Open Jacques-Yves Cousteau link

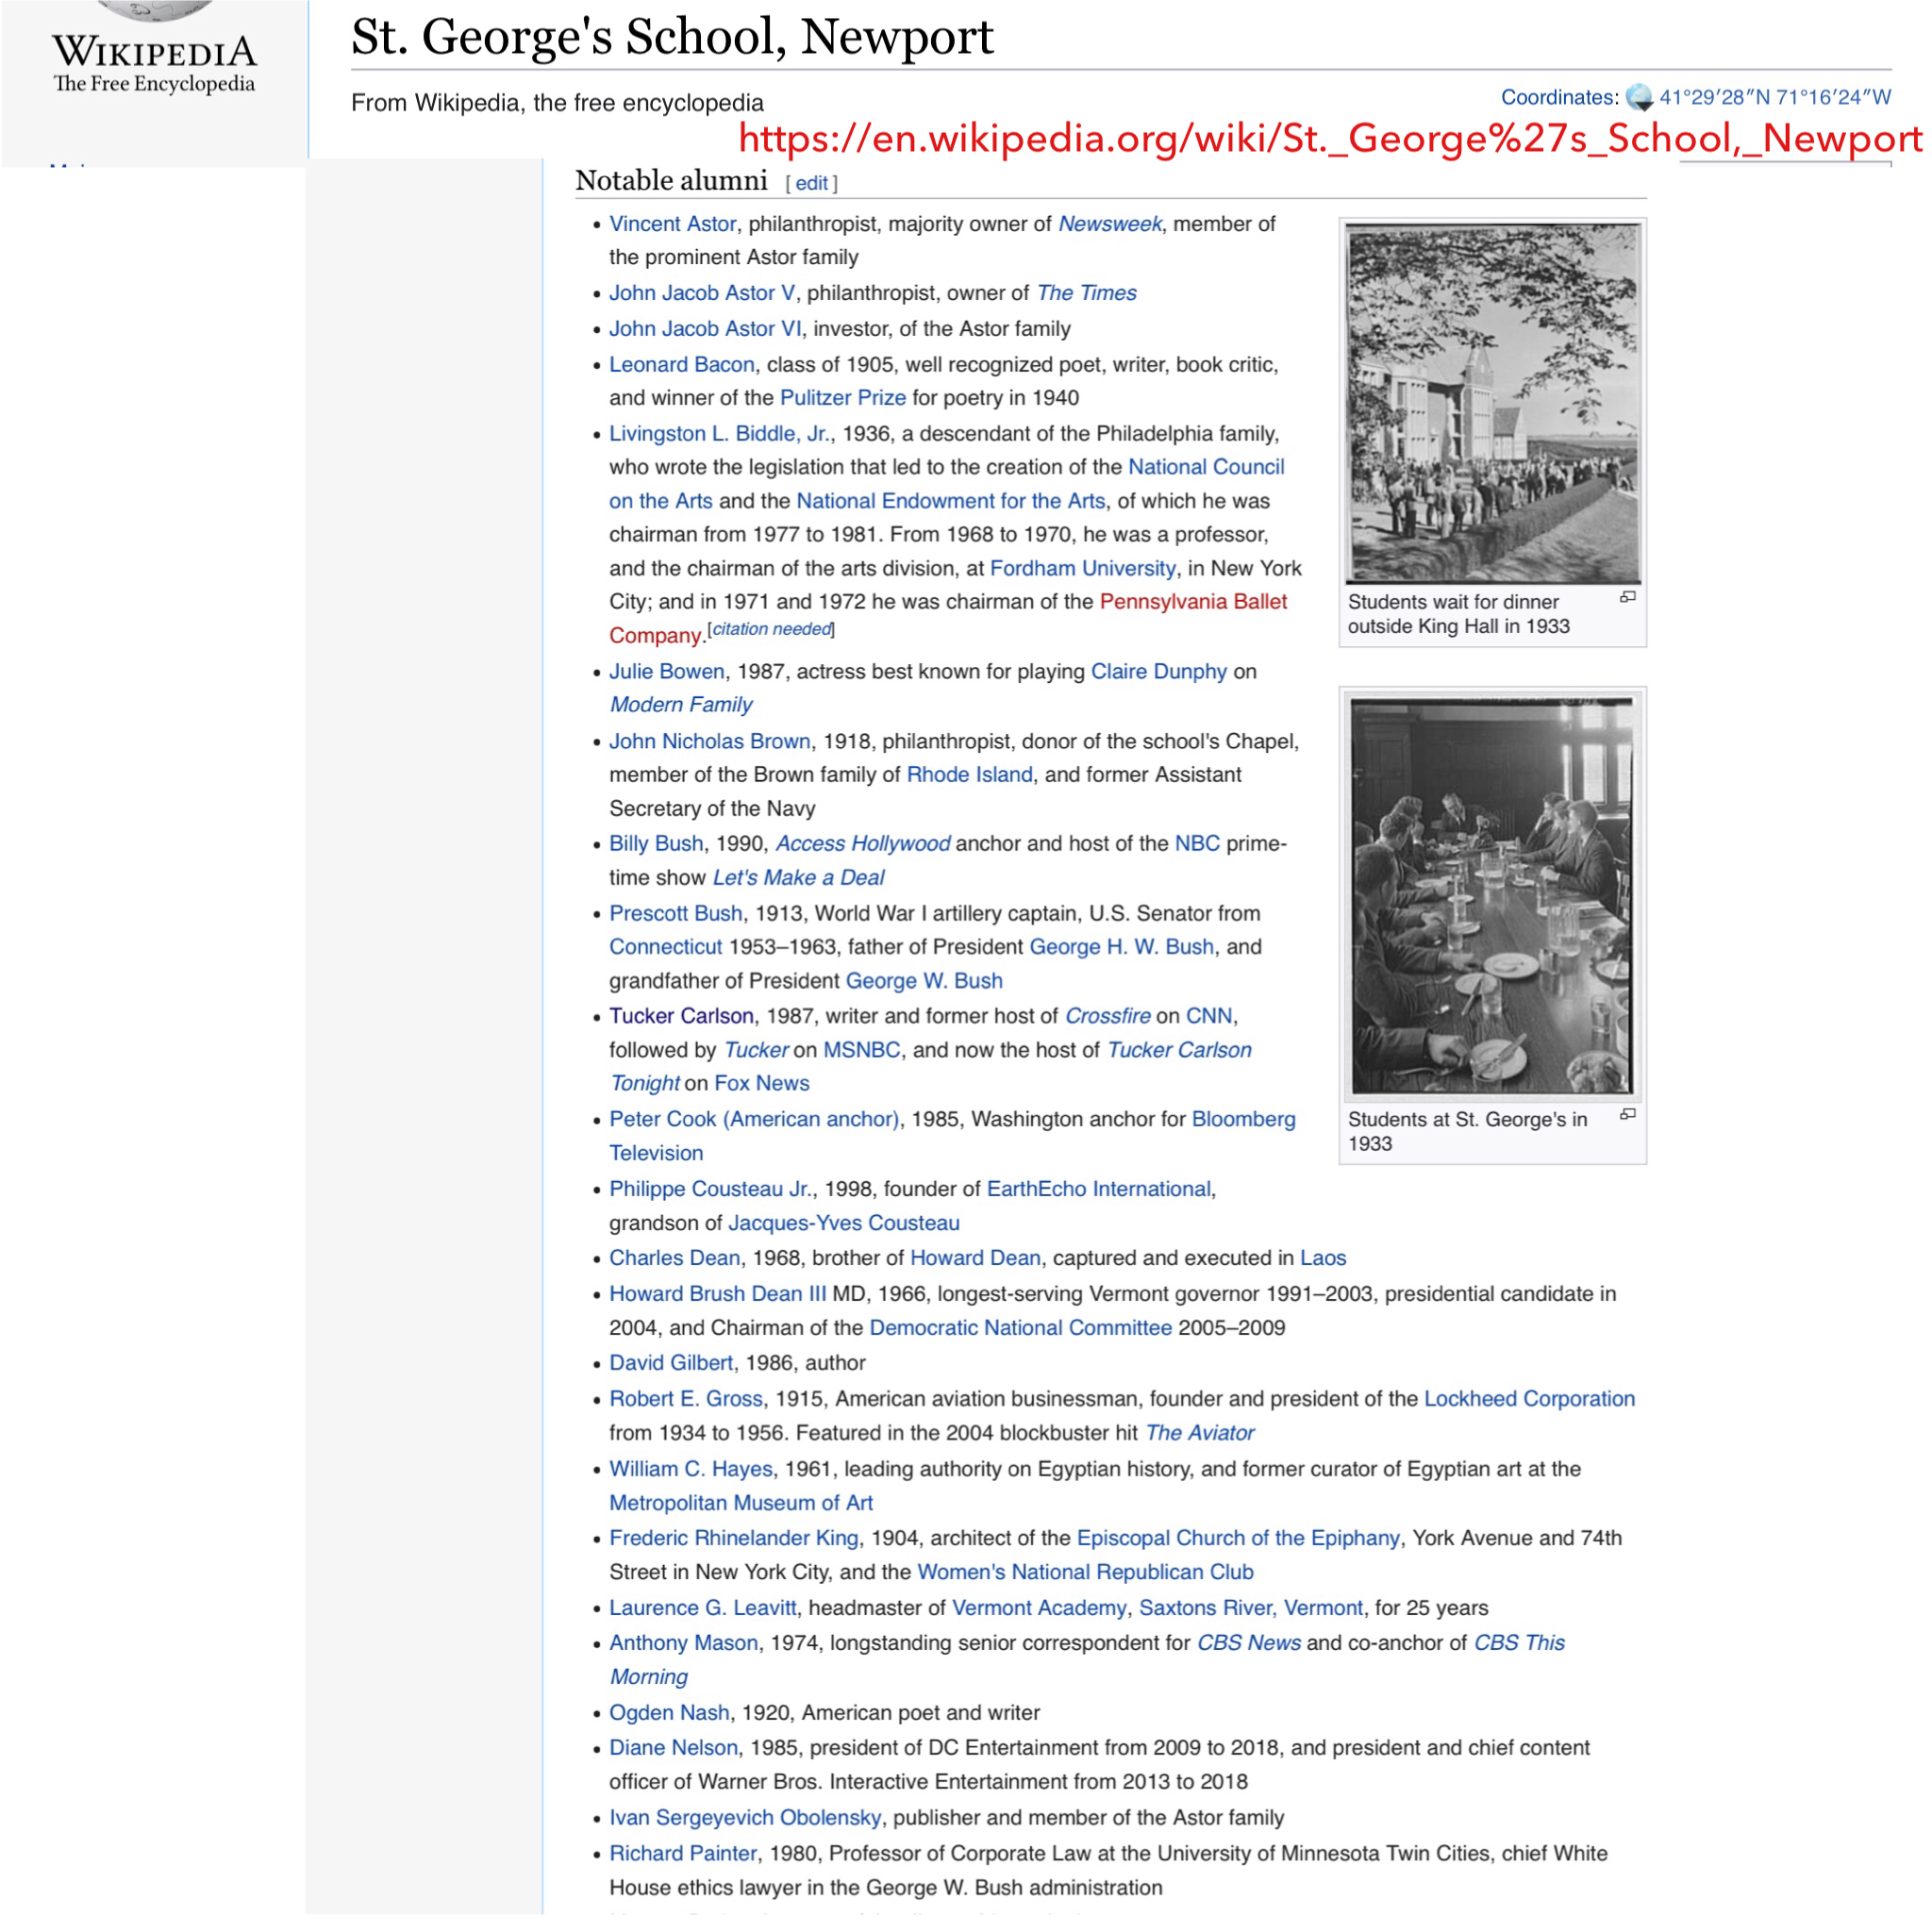[x=844, y=1223]
